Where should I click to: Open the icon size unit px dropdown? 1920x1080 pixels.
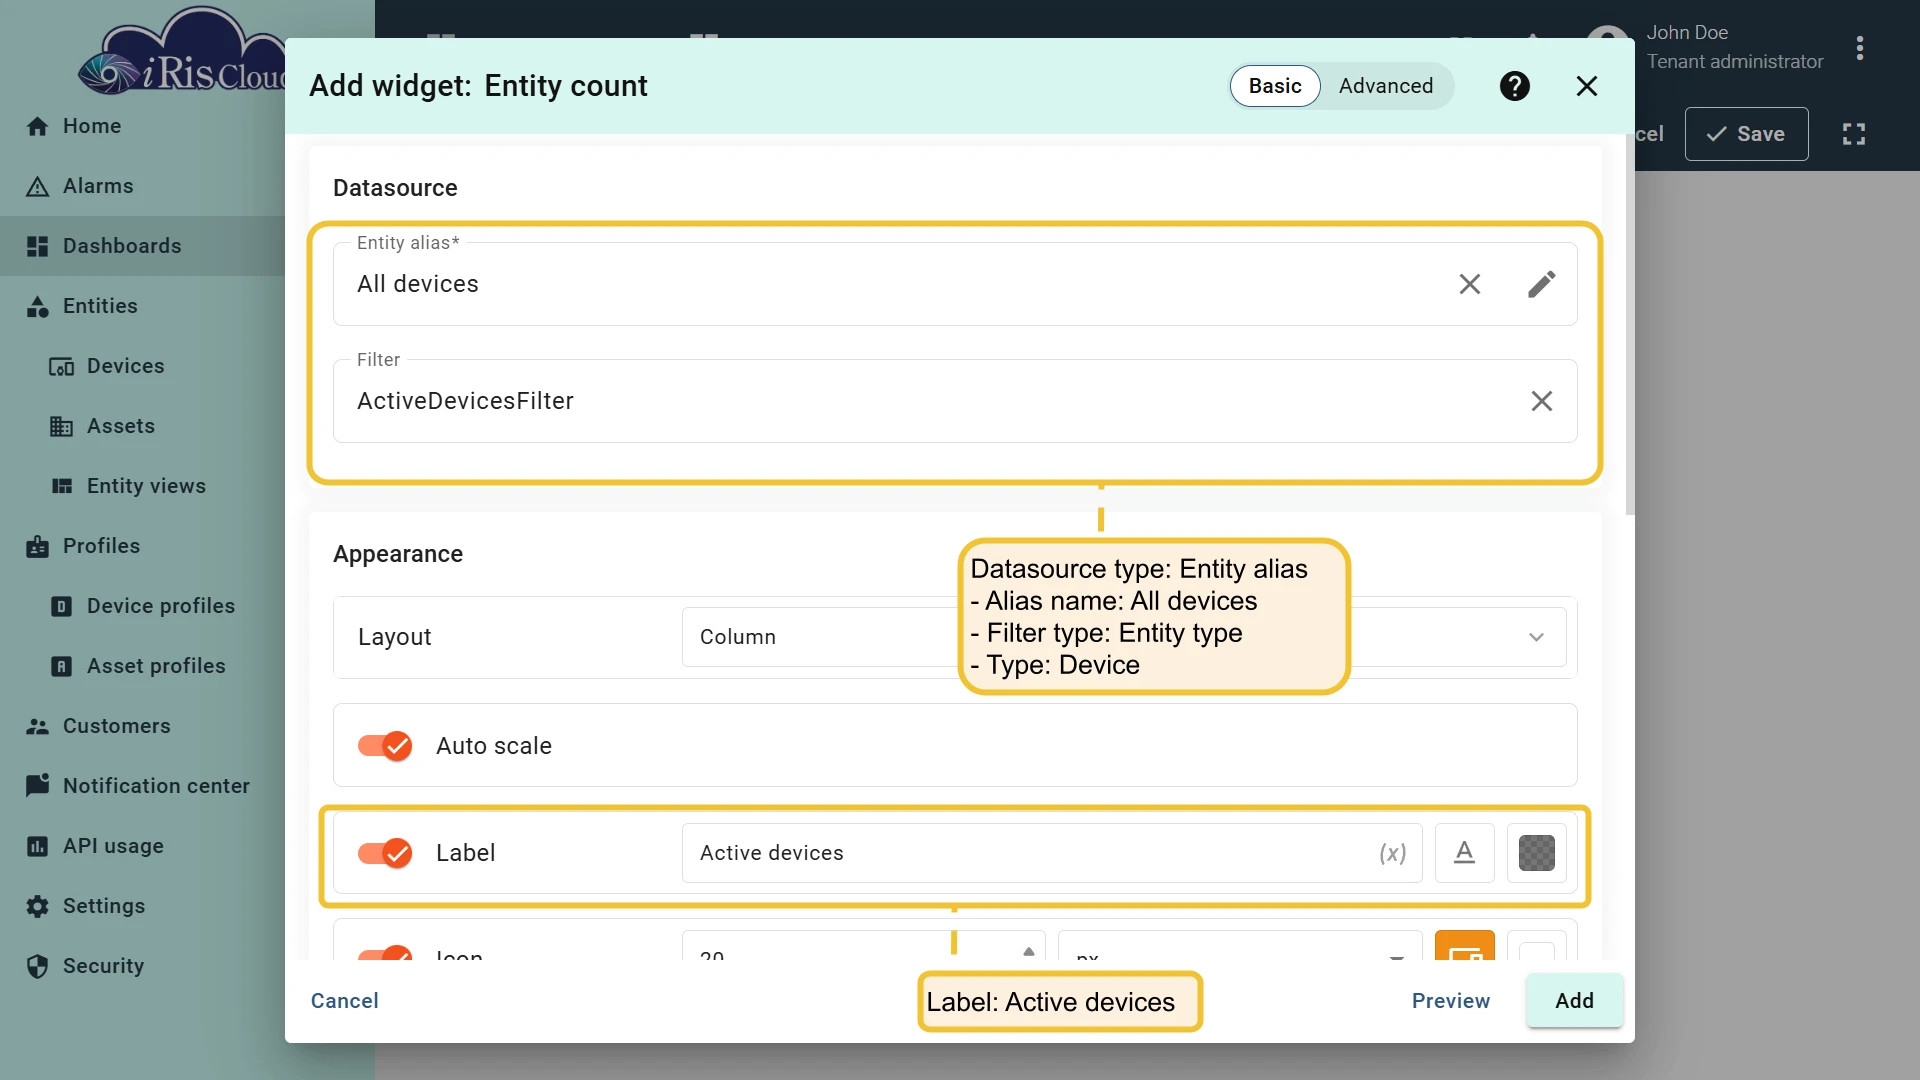click(1240, 946)
